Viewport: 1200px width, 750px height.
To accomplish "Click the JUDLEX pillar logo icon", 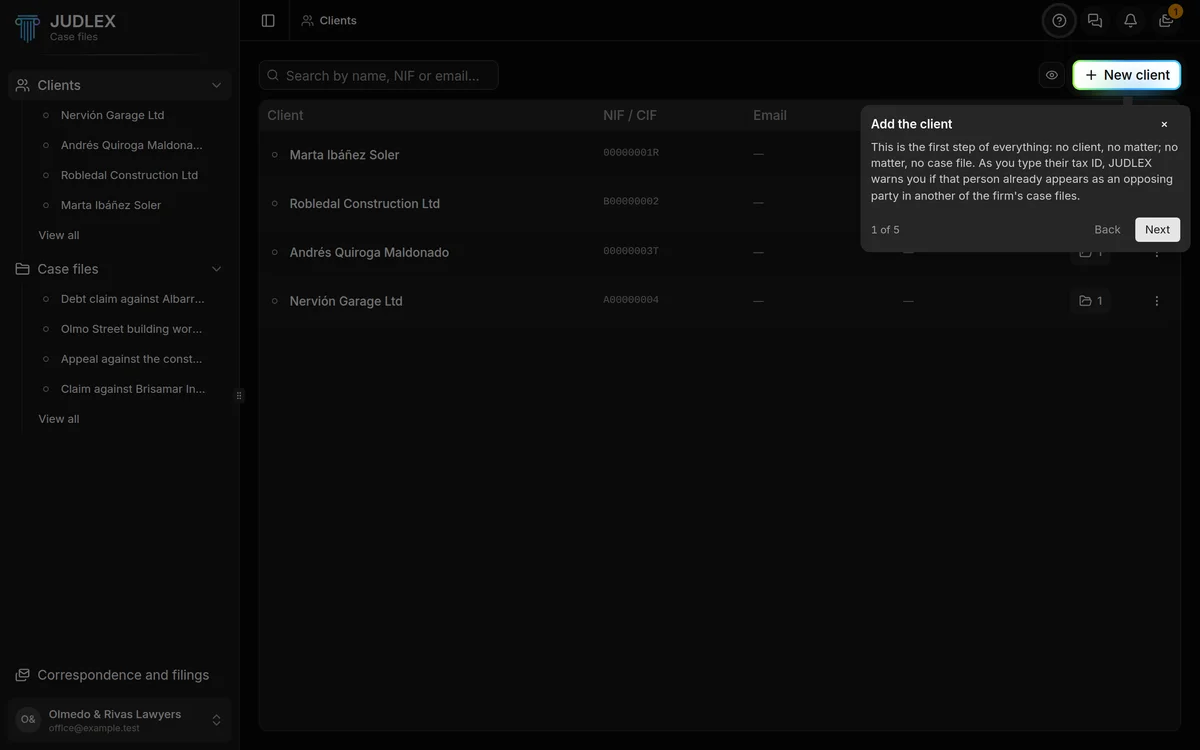I will [x=27, y=27].
